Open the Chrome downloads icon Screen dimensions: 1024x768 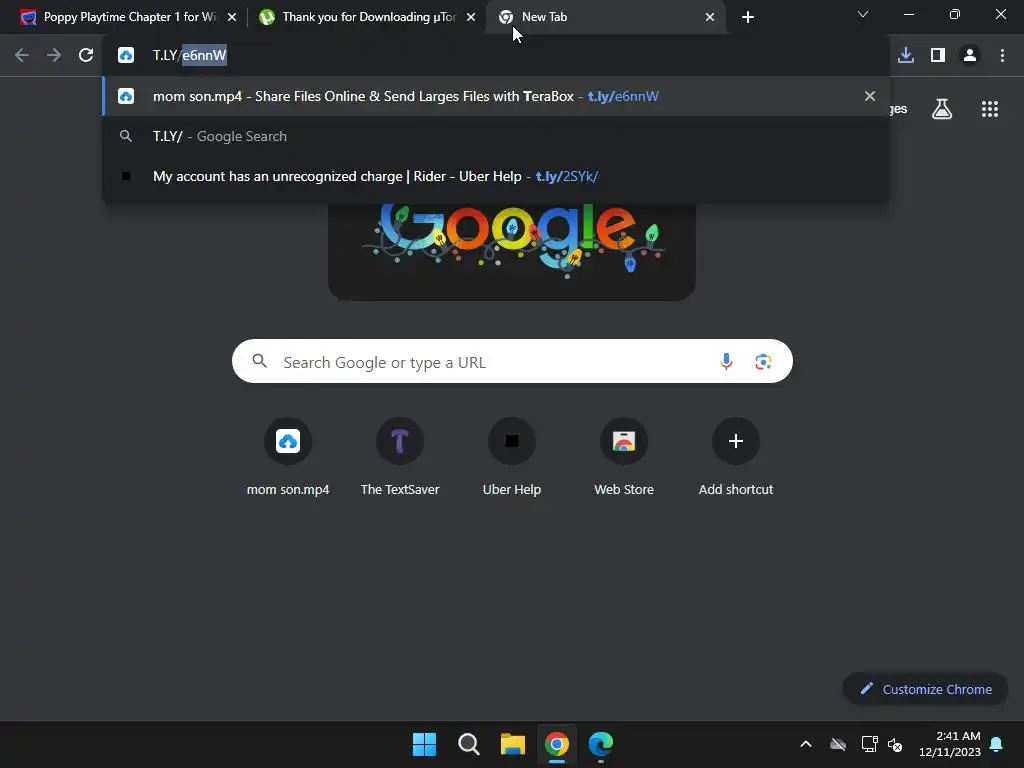pyautogui.click(x=906, y=56)
